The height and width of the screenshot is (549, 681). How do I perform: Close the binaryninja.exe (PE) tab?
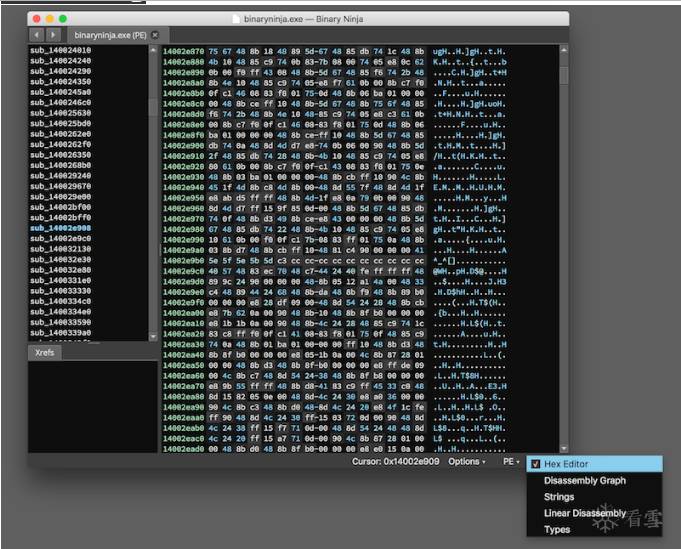click(x=155, y=35)
